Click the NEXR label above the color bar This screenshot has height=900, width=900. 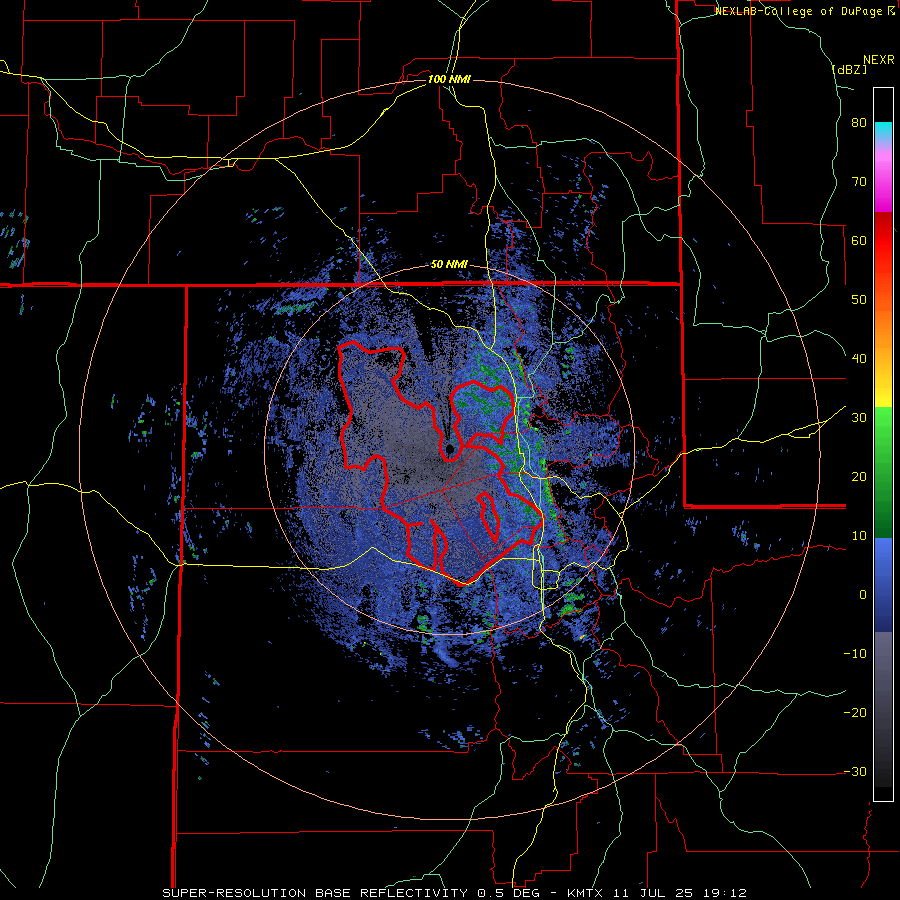[879, 60]
